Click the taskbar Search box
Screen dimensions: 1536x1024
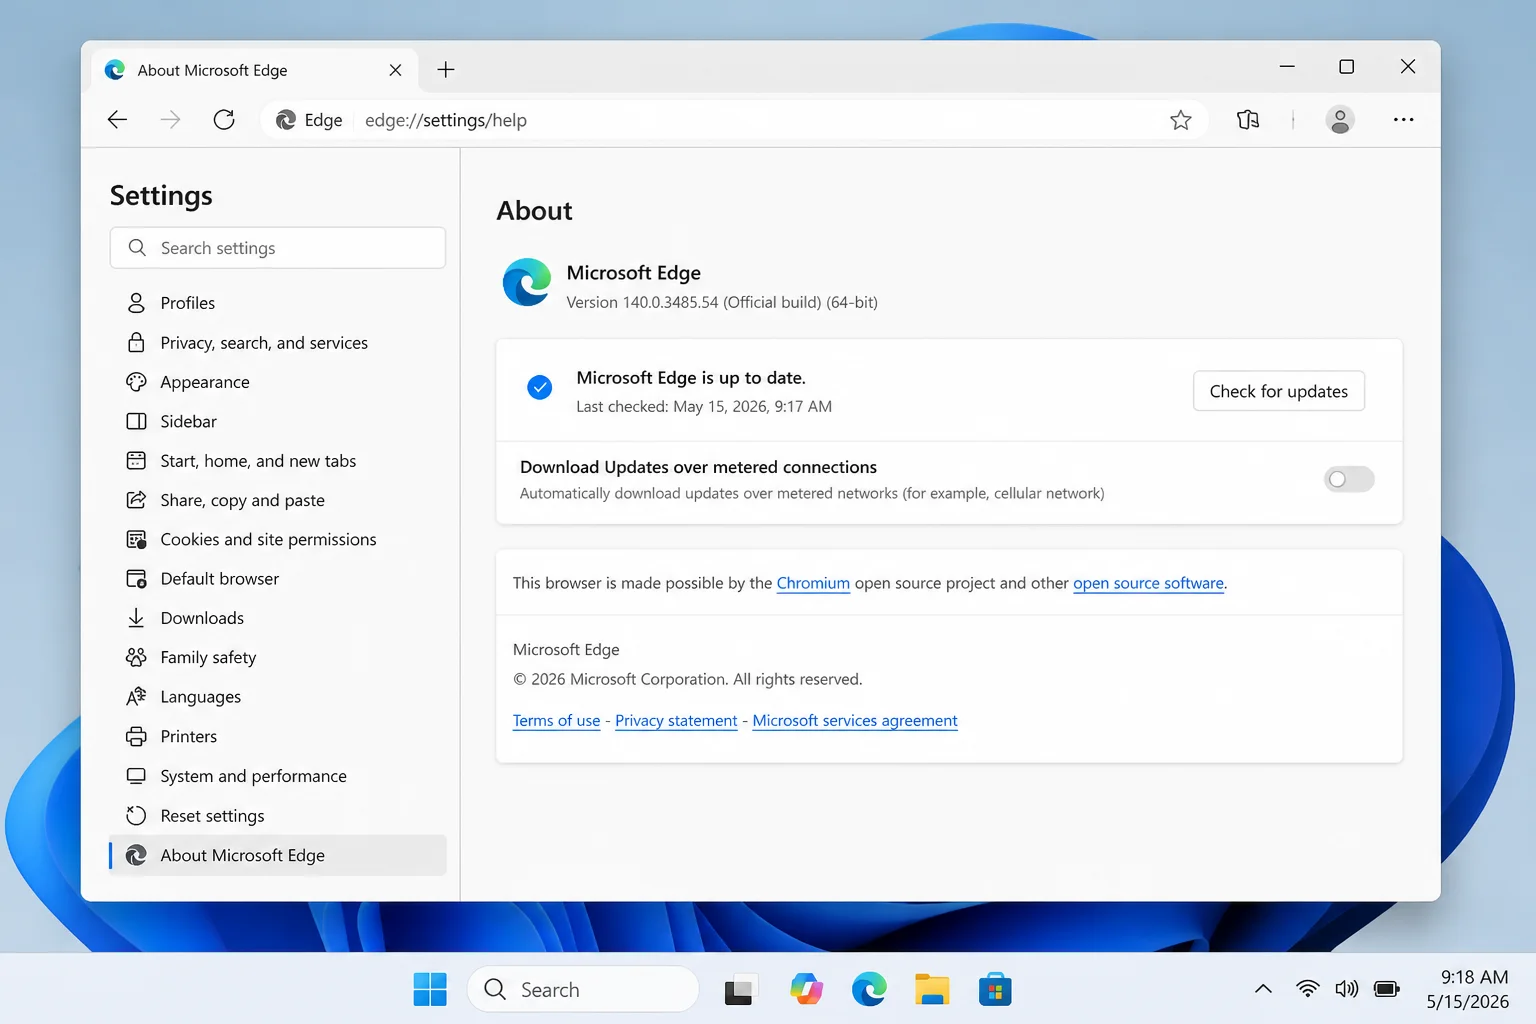(x=583, y=990)
